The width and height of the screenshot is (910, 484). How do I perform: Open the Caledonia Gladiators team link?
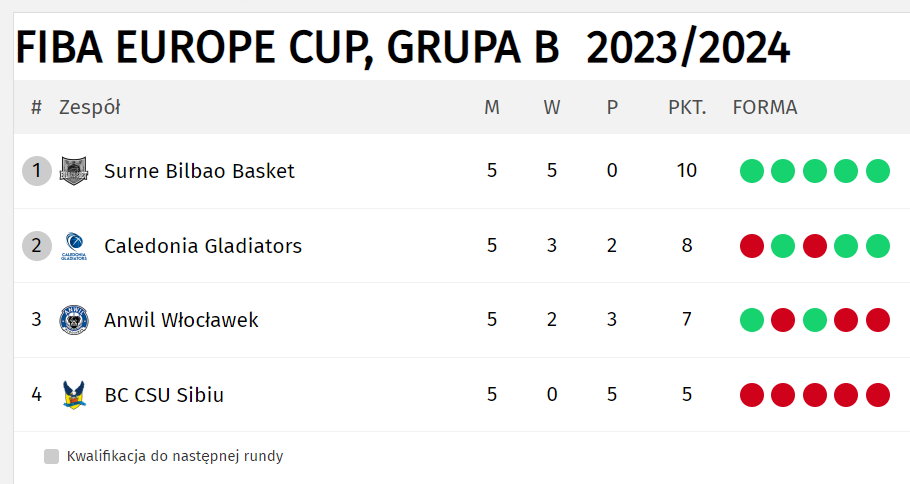[x=203, y=246]
